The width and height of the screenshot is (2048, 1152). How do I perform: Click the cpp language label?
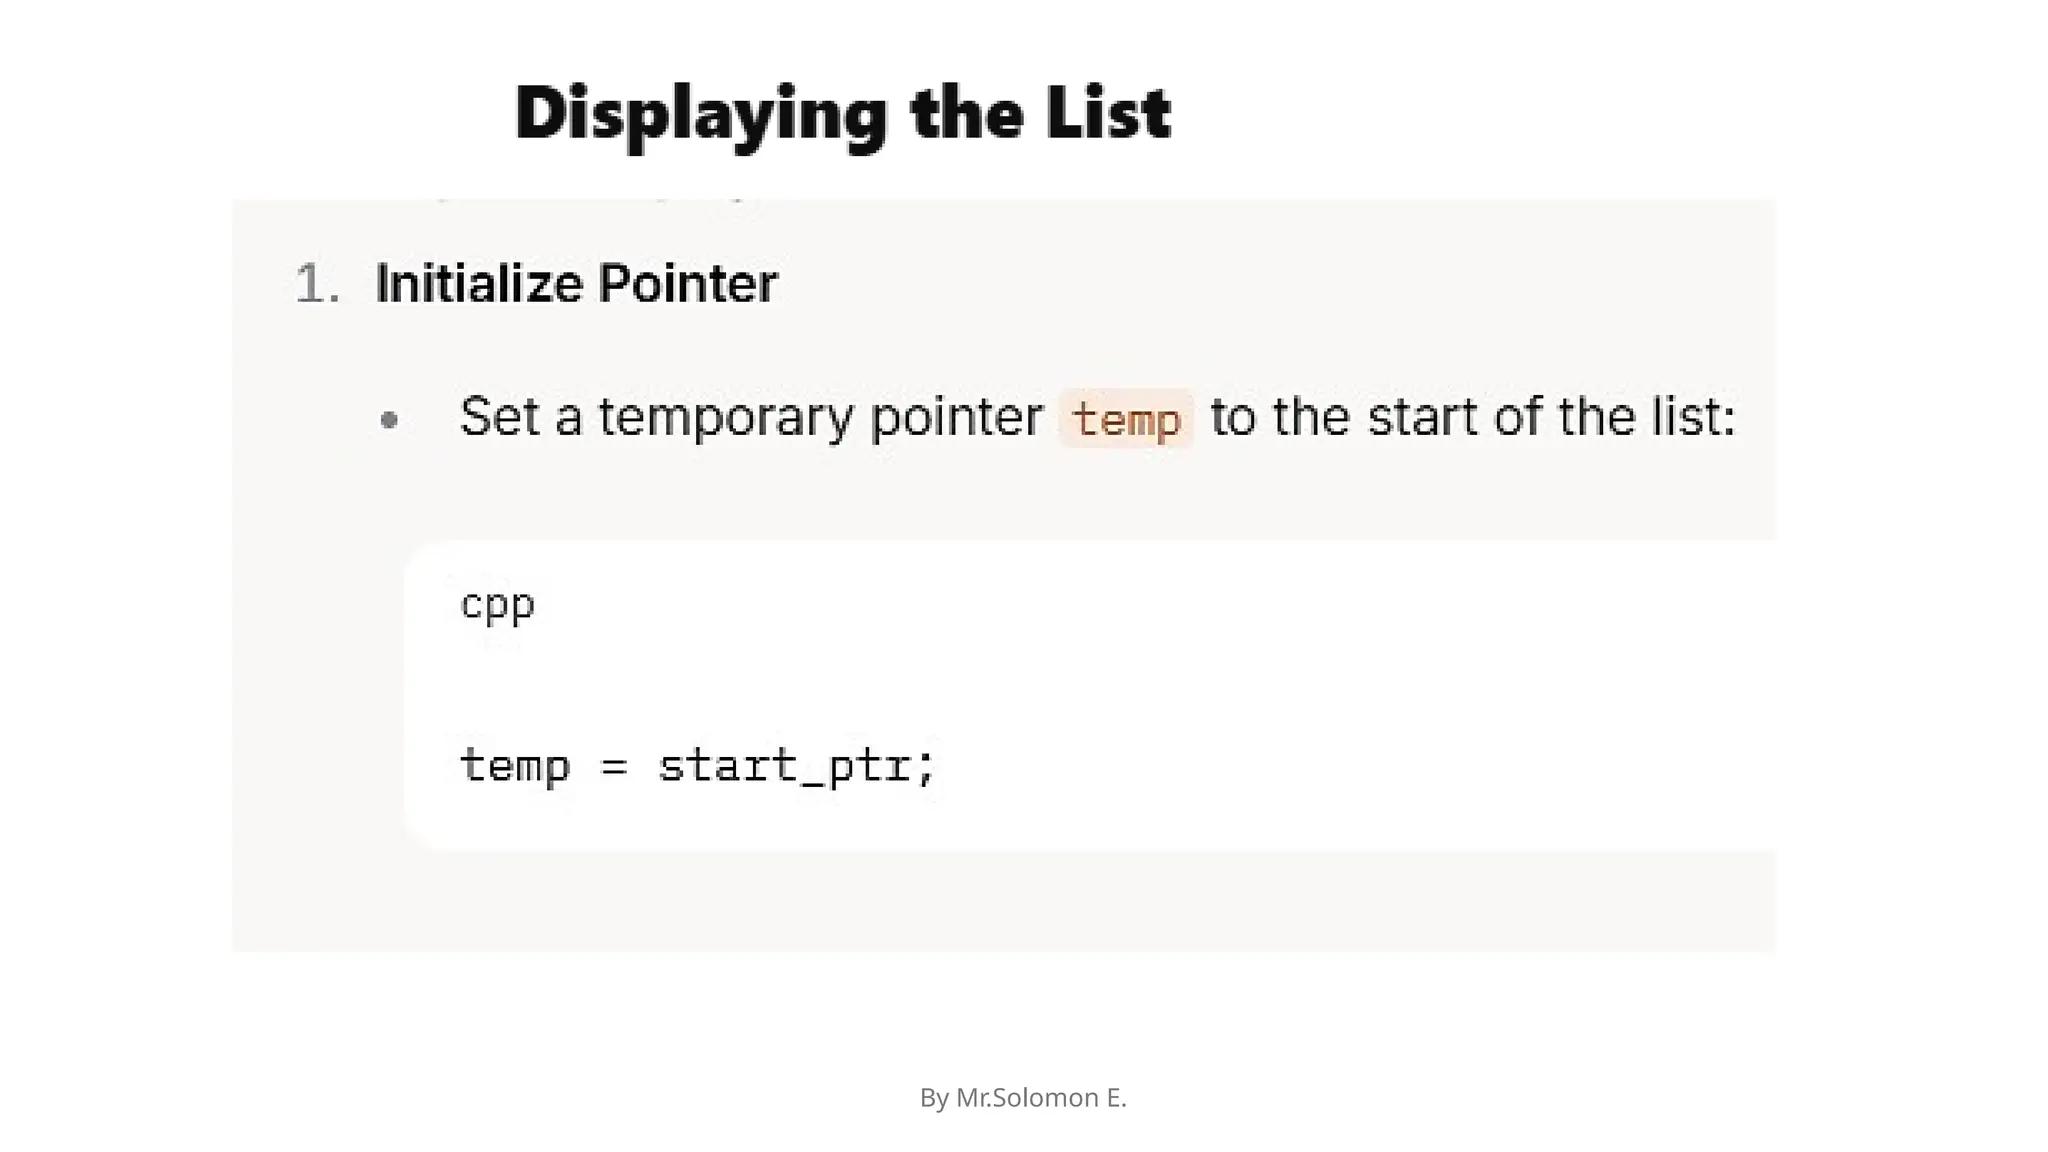coord(497,606)
